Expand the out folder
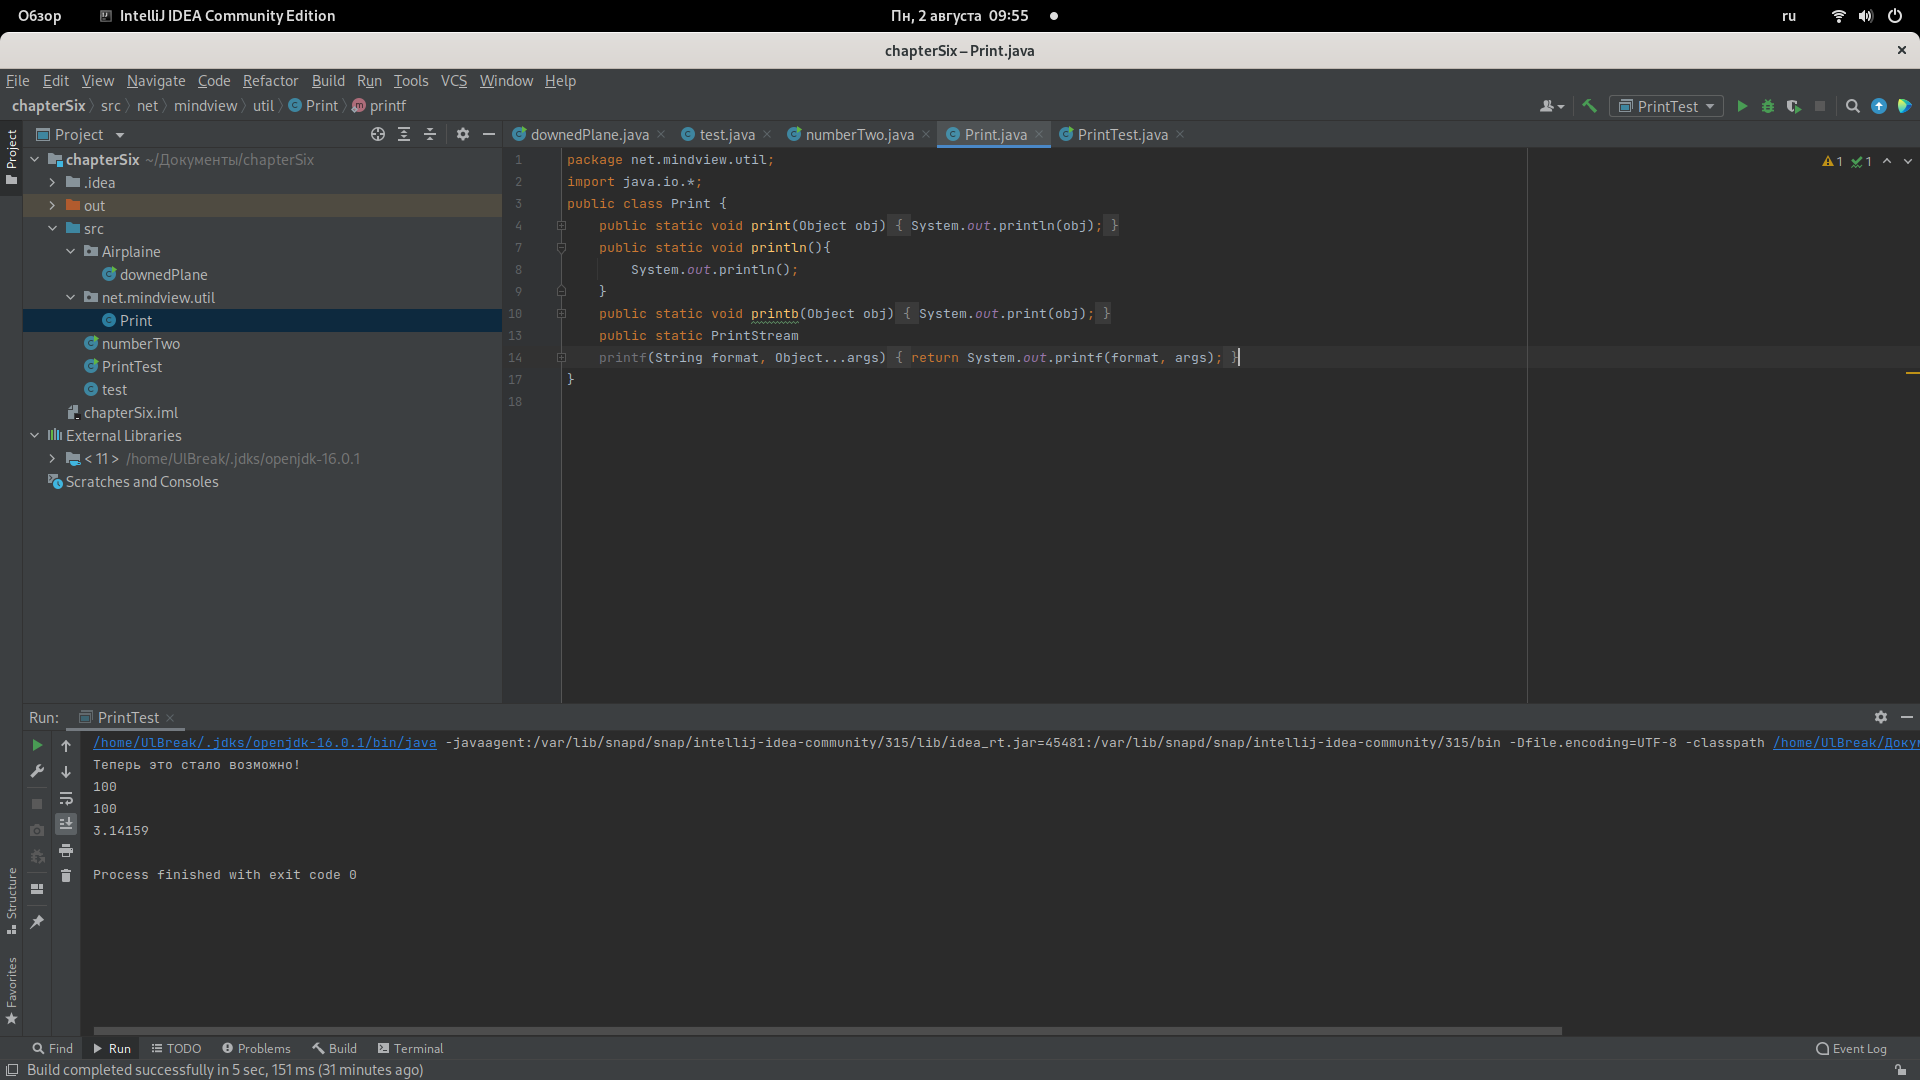1920x1080 pixels. [52, 205]
